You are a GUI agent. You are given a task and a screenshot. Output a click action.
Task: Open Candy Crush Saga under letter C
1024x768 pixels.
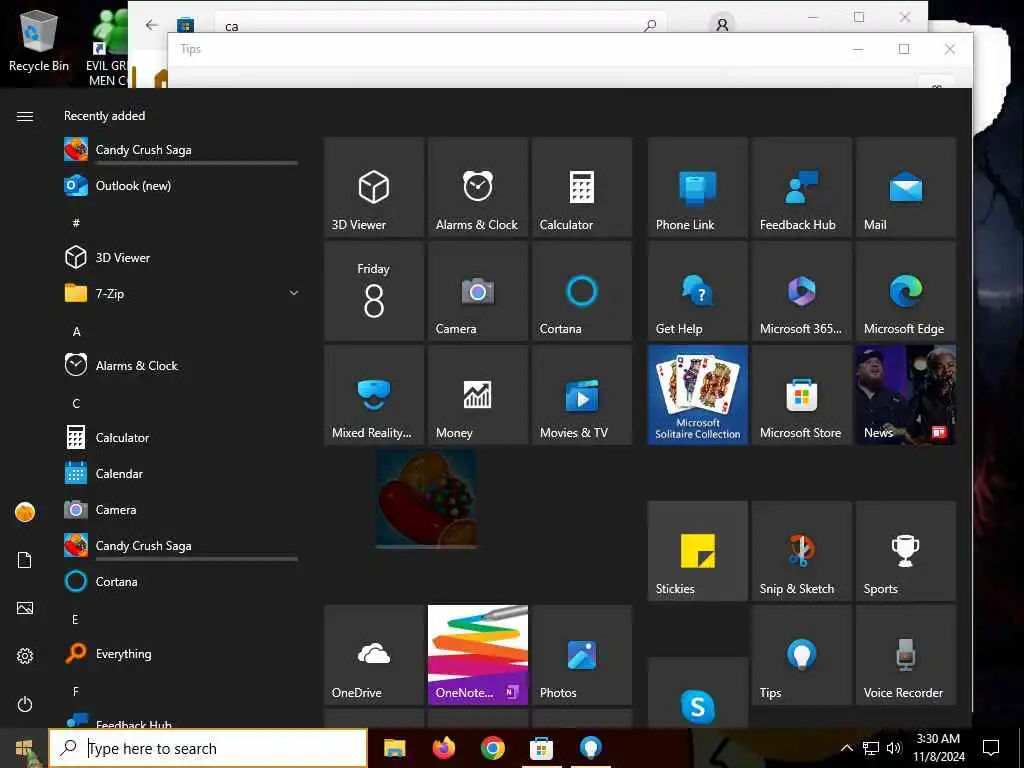click(x=180, y=546)
